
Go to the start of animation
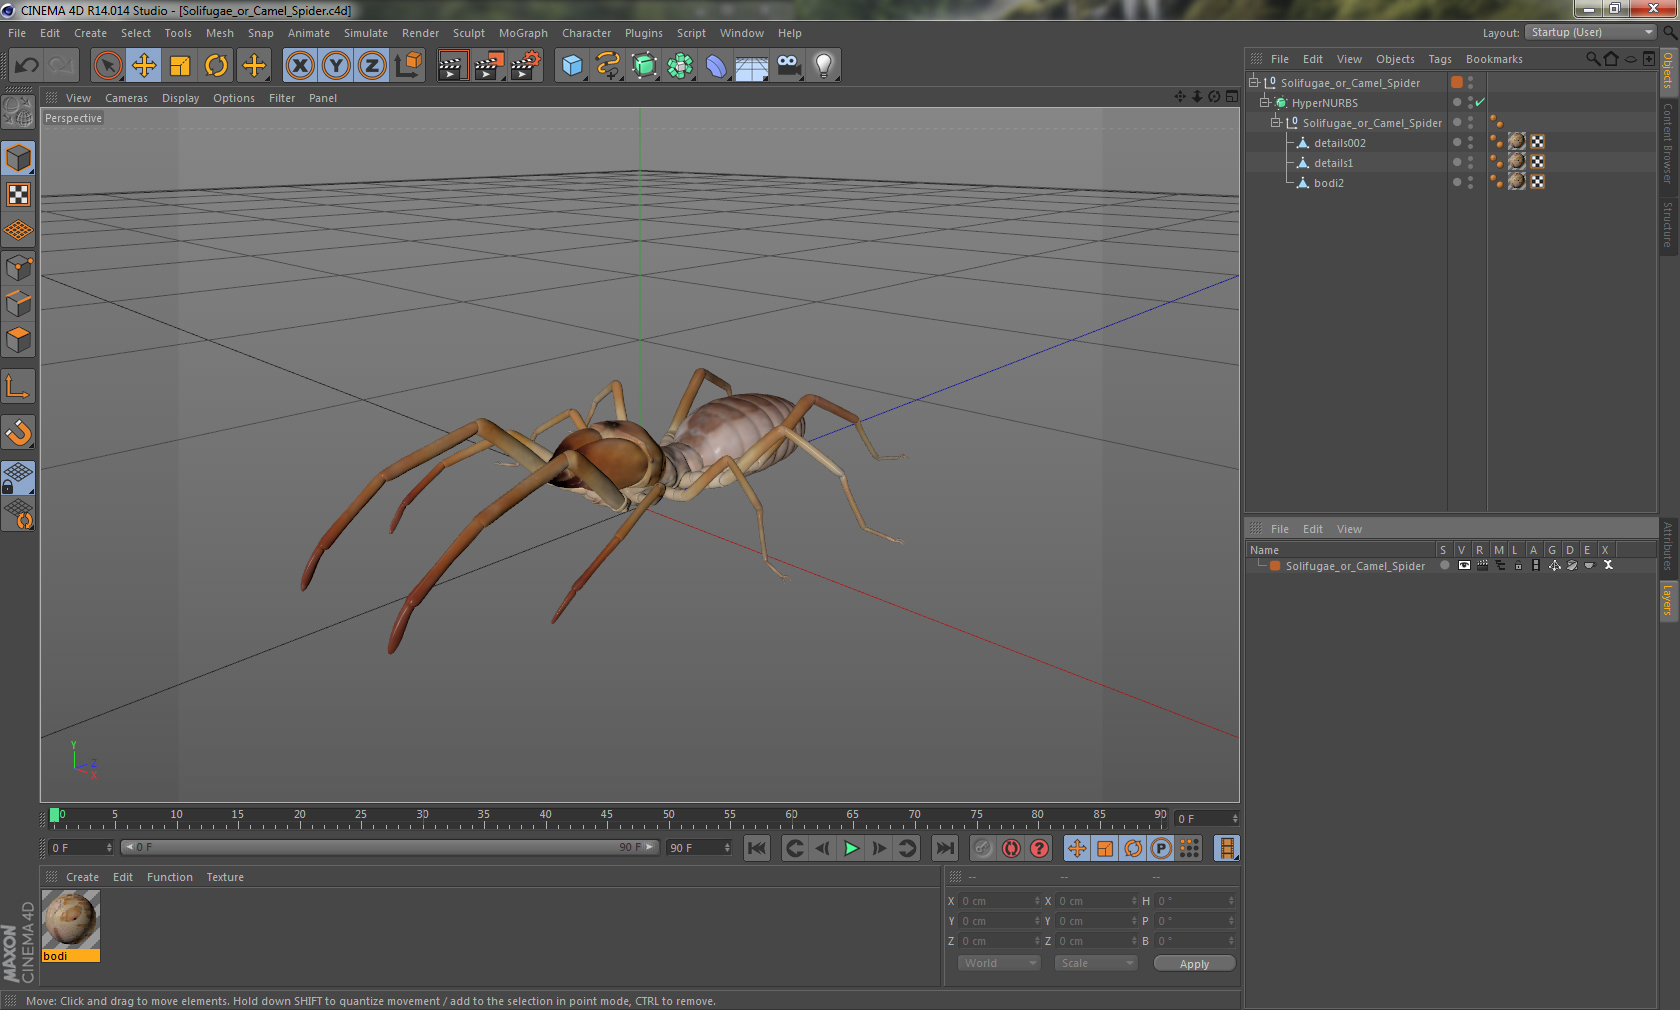[757, 848]
